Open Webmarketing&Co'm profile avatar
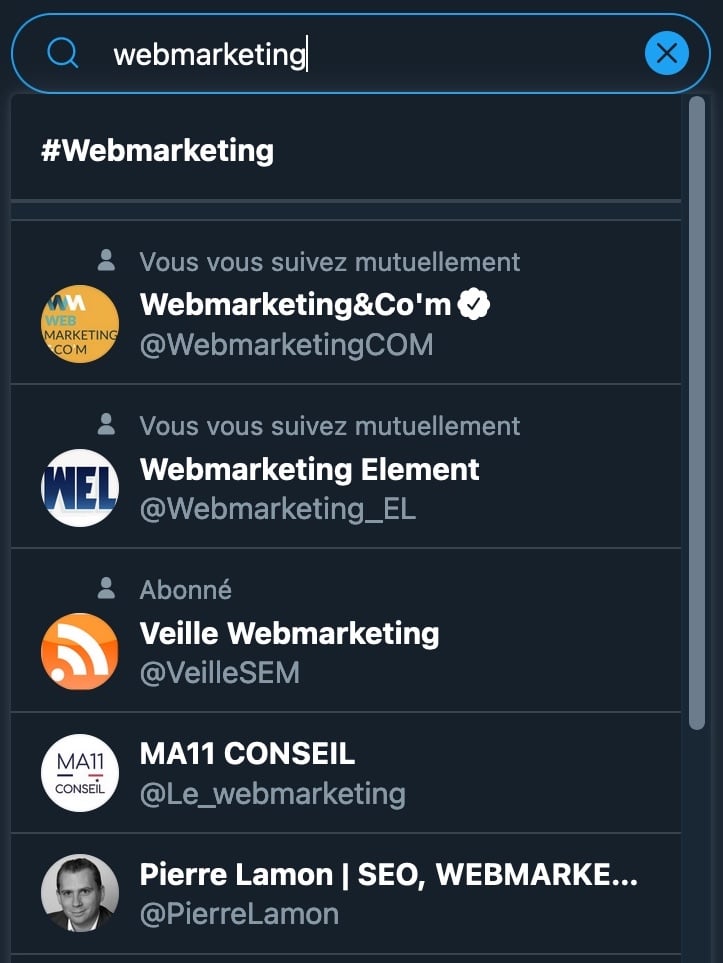 (x=80, y=324)
